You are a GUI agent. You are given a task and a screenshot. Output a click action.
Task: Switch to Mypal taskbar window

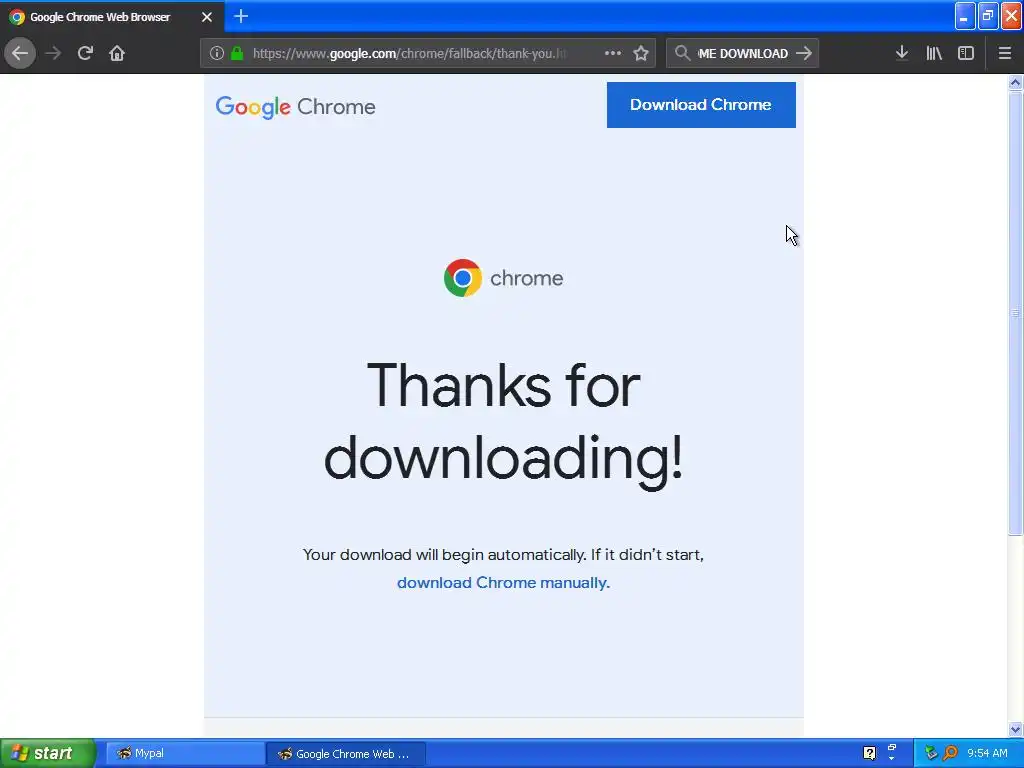tap(184, 754)
